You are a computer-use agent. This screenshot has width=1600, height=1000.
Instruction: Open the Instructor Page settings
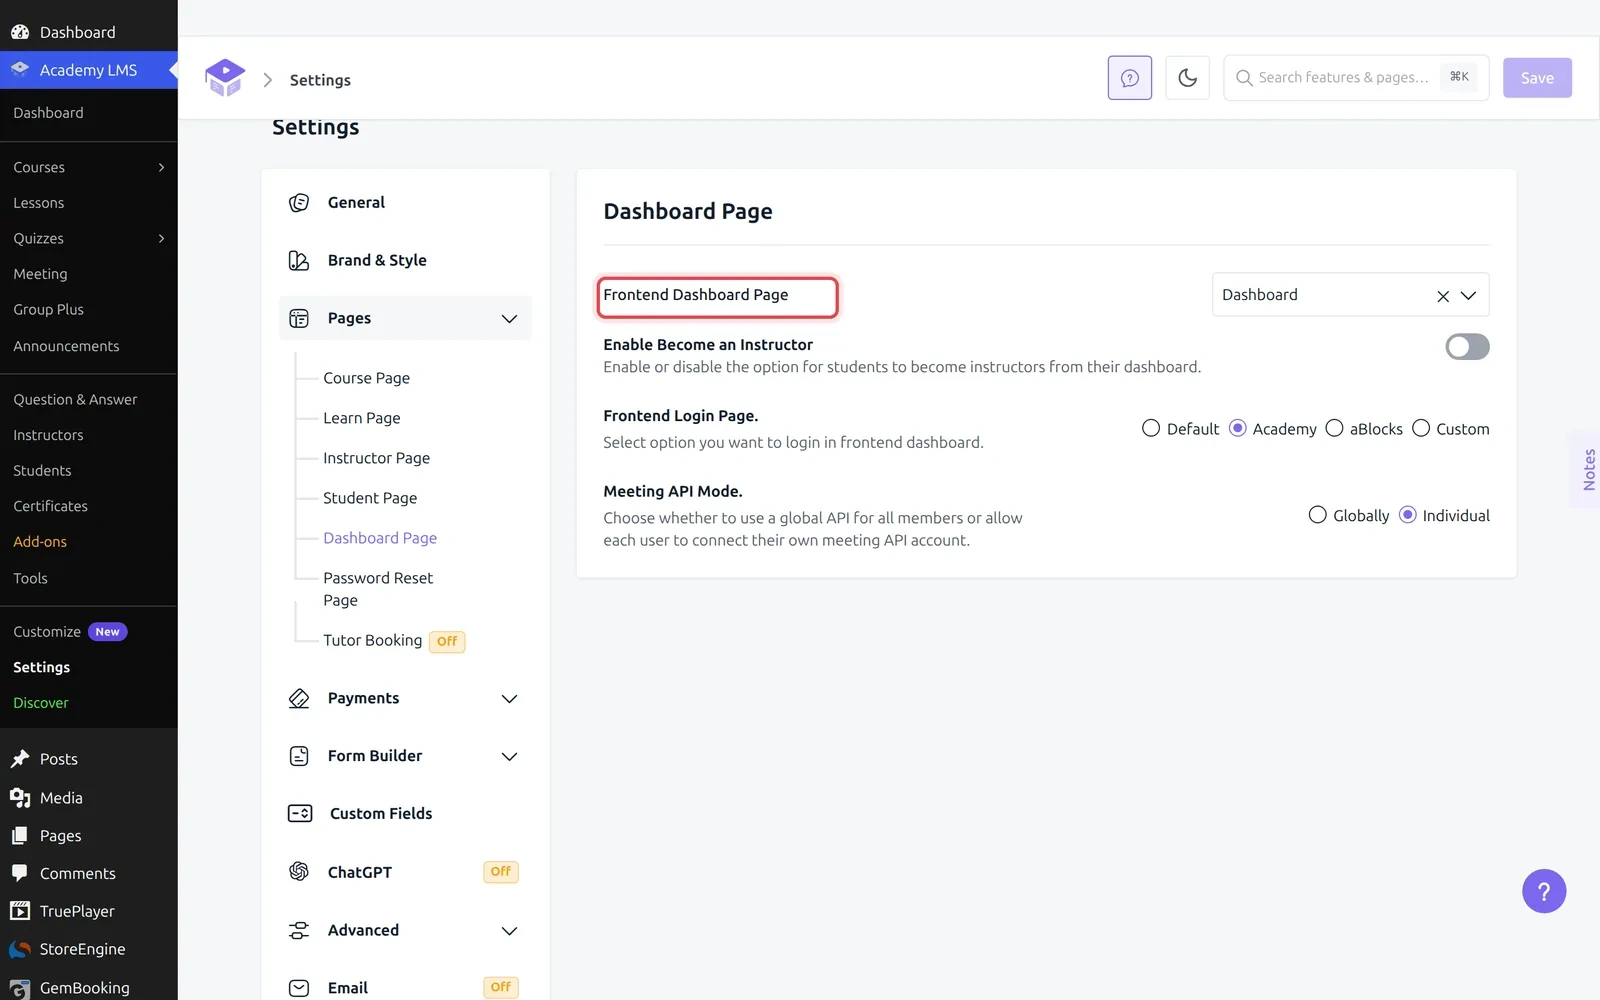pyautogui.click(x=376, y=458)
